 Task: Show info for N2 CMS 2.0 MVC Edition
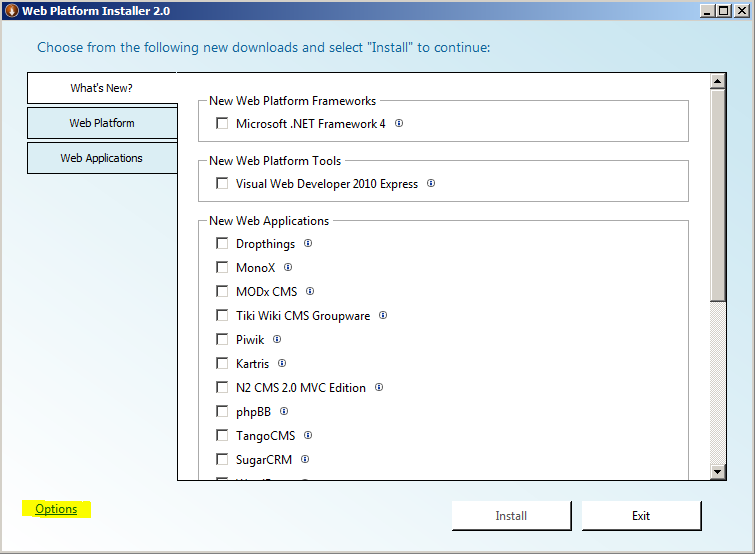[x=379, y=387]
